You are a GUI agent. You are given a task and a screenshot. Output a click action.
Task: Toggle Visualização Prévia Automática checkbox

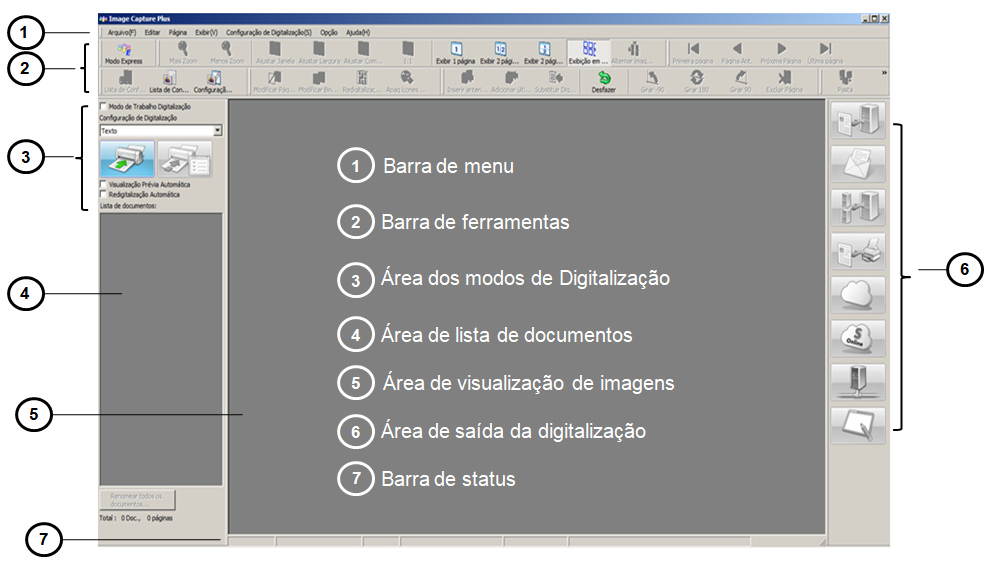tap(104, 184)
